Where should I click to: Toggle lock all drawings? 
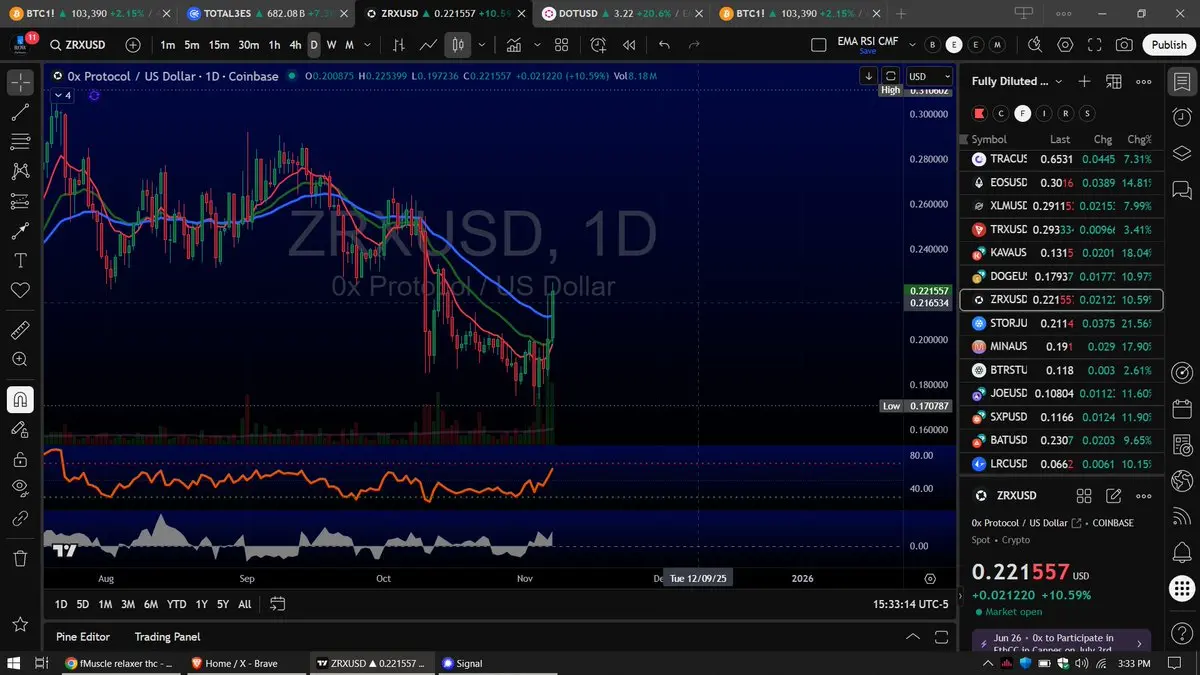pyautogui.click(x=20, y=459)
